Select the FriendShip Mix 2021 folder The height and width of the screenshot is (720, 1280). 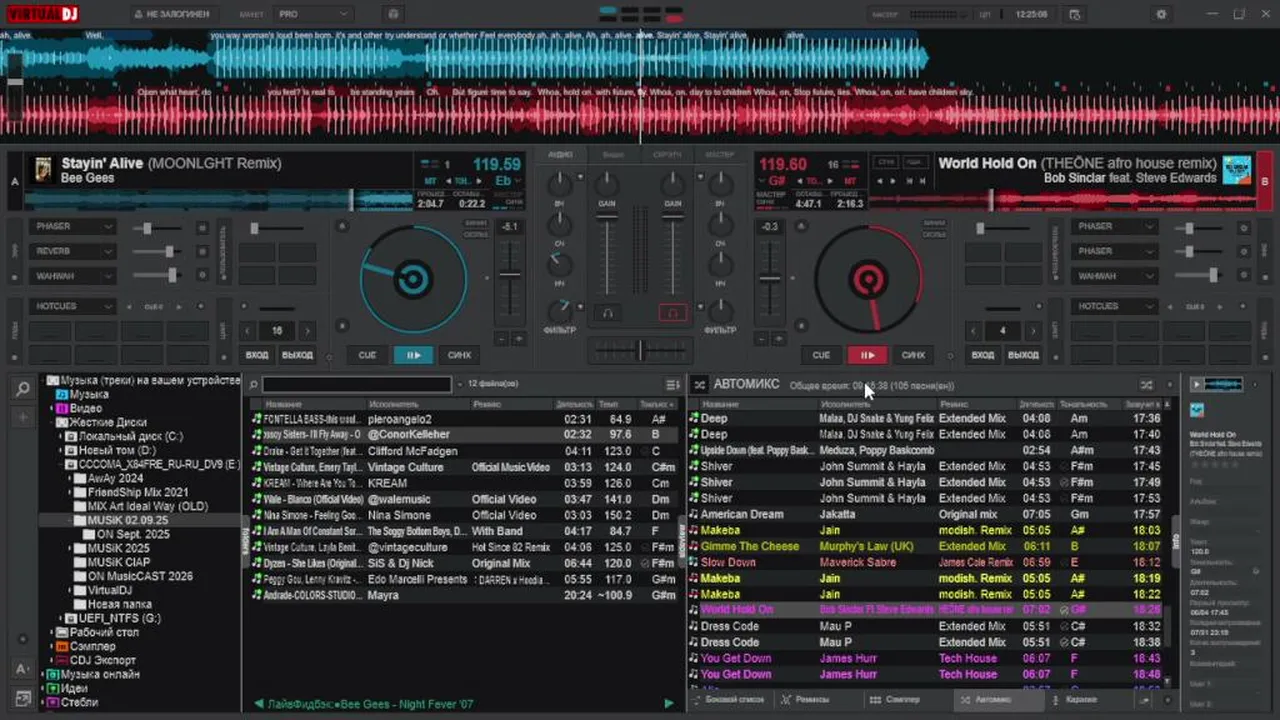coord(137,493)
